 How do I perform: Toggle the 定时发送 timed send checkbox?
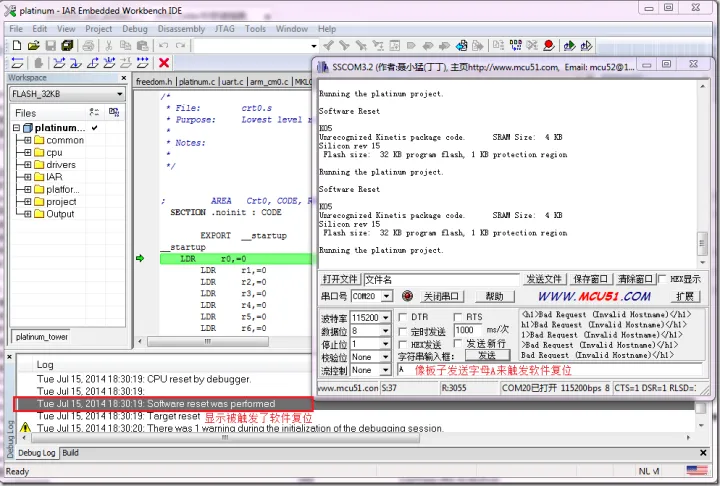pyautogui.click(x=403, y=331)
